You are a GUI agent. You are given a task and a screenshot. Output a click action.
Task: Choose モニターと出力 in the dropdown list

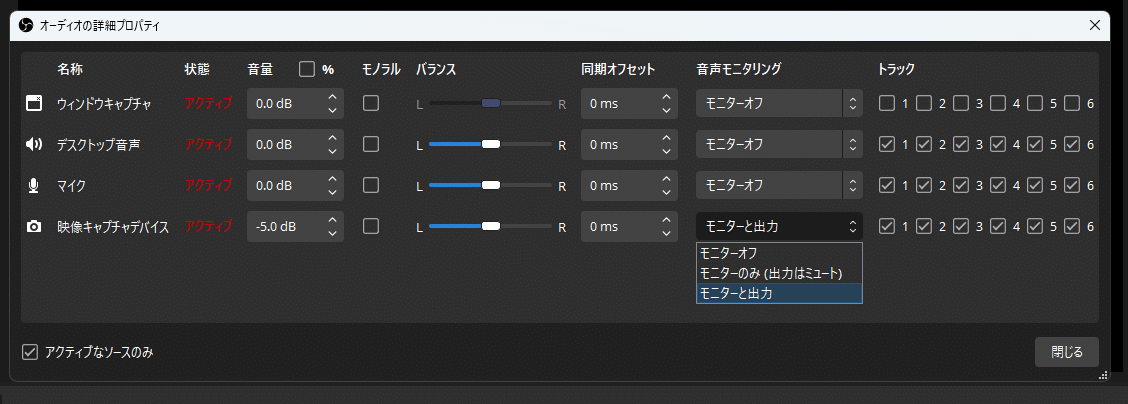(x=779, y=293)
